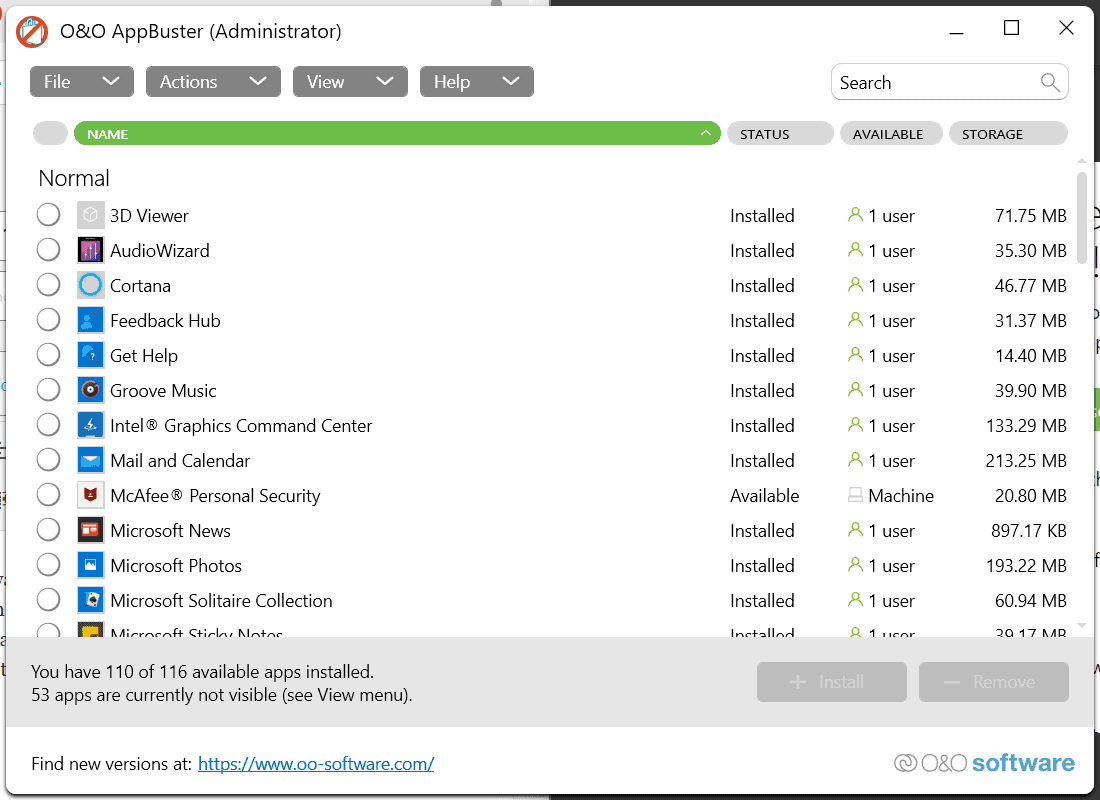
Task: Open the Actions dropdown menu
Action: coord(212,81)
